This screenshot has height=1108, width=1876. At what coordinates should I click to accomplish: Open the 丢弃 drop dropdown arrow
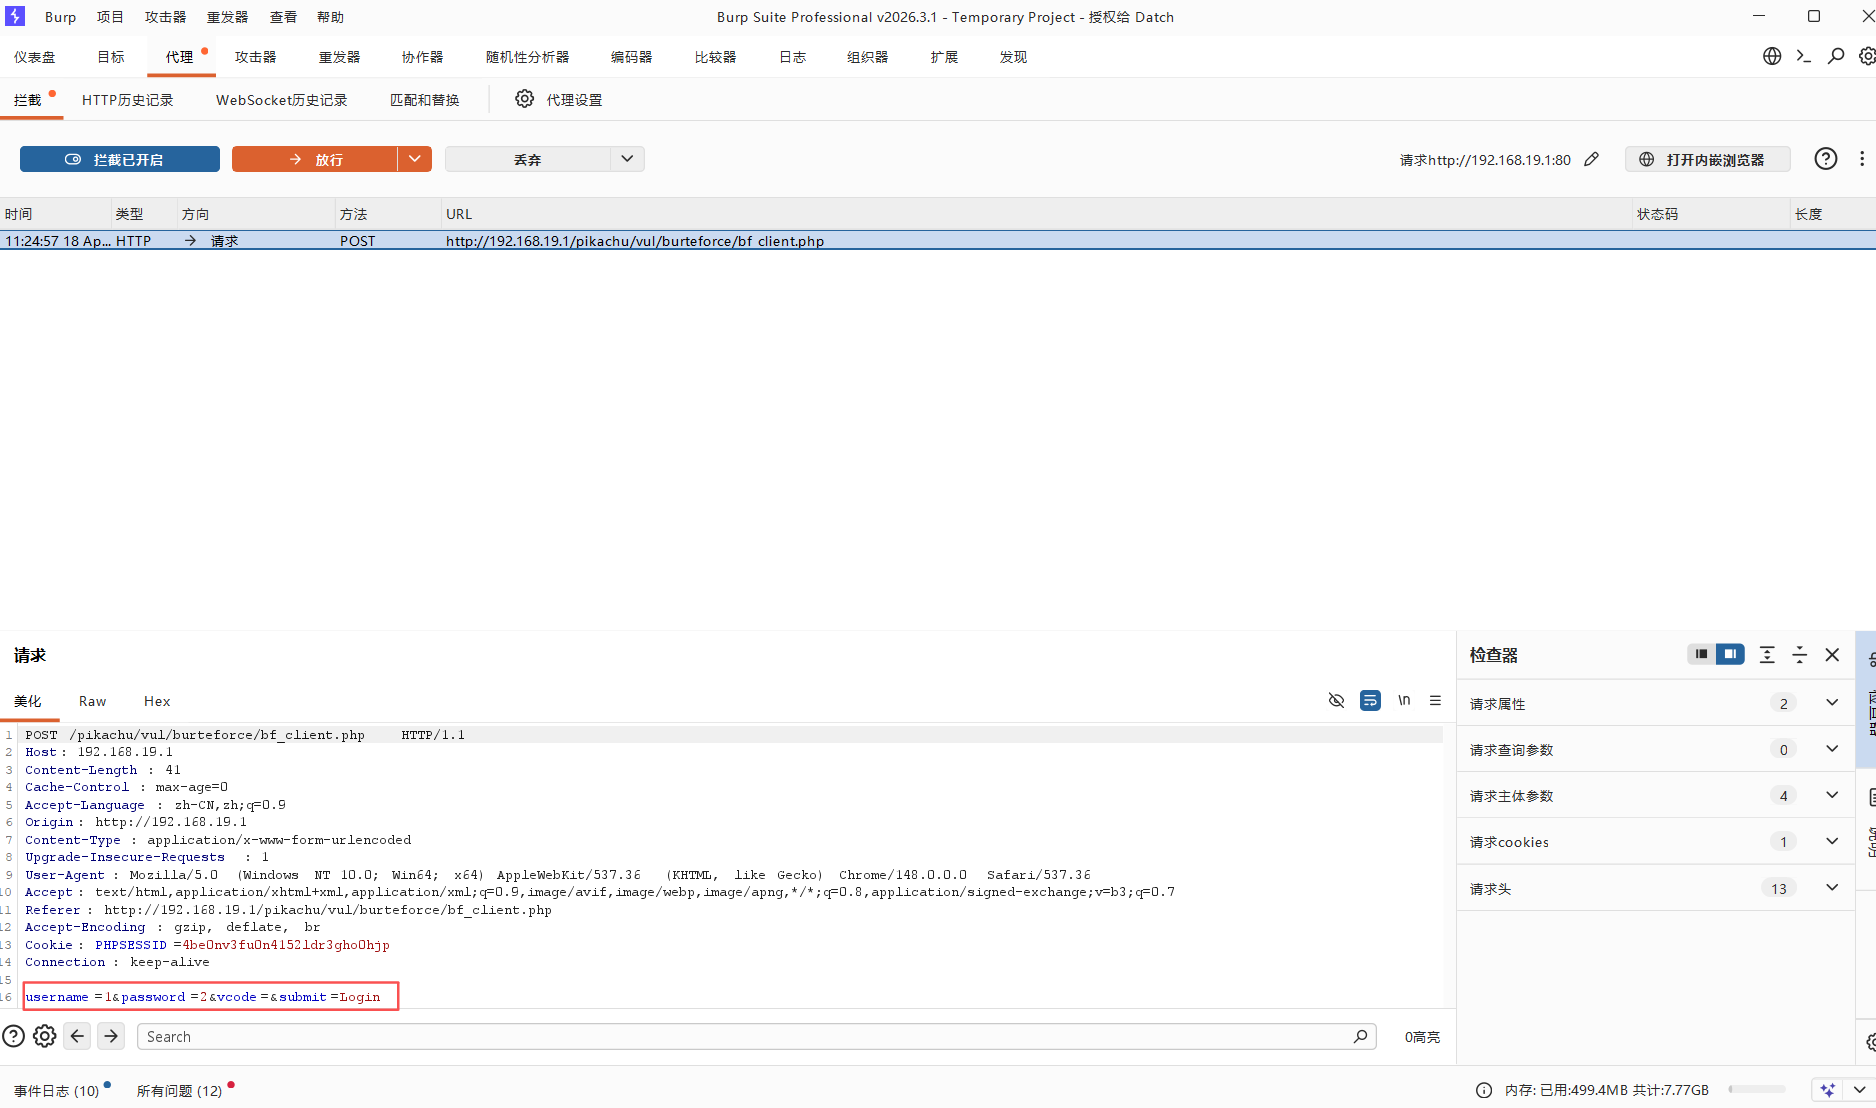click(627, 159)
